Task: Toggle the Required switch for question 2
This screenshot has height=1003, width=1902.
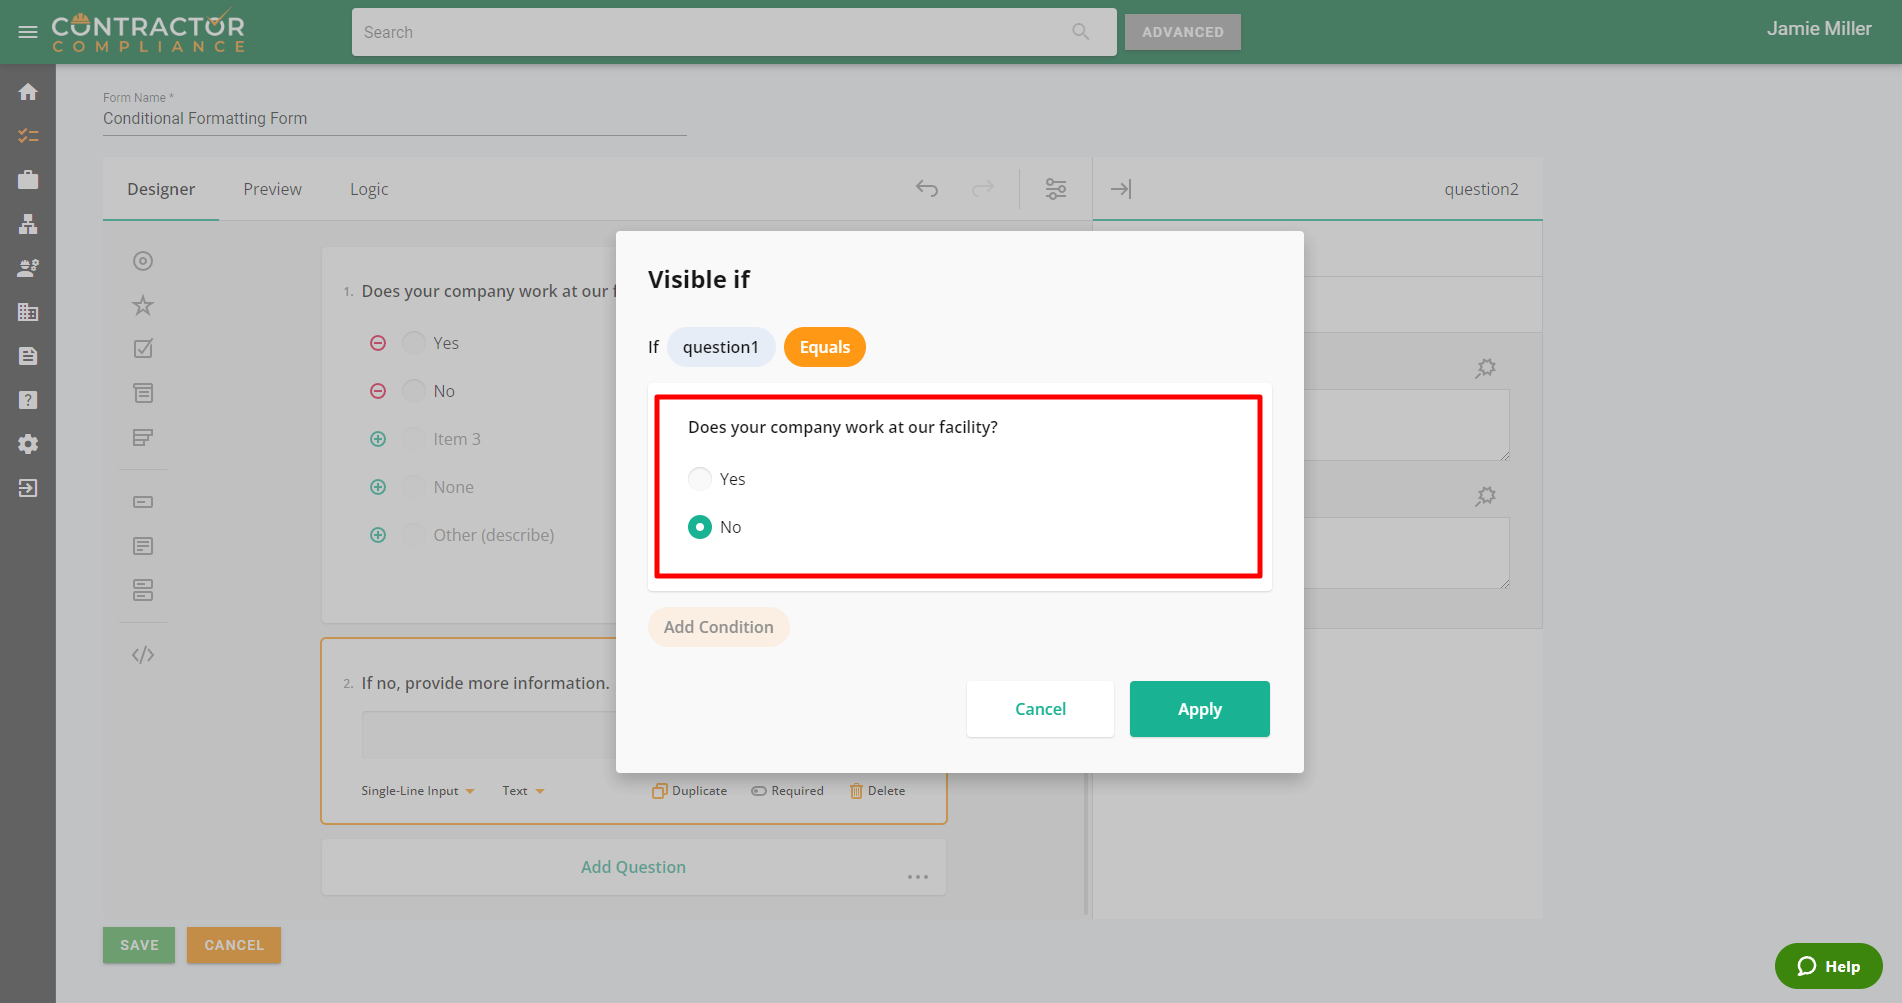Action: click(x=788, y=791)
